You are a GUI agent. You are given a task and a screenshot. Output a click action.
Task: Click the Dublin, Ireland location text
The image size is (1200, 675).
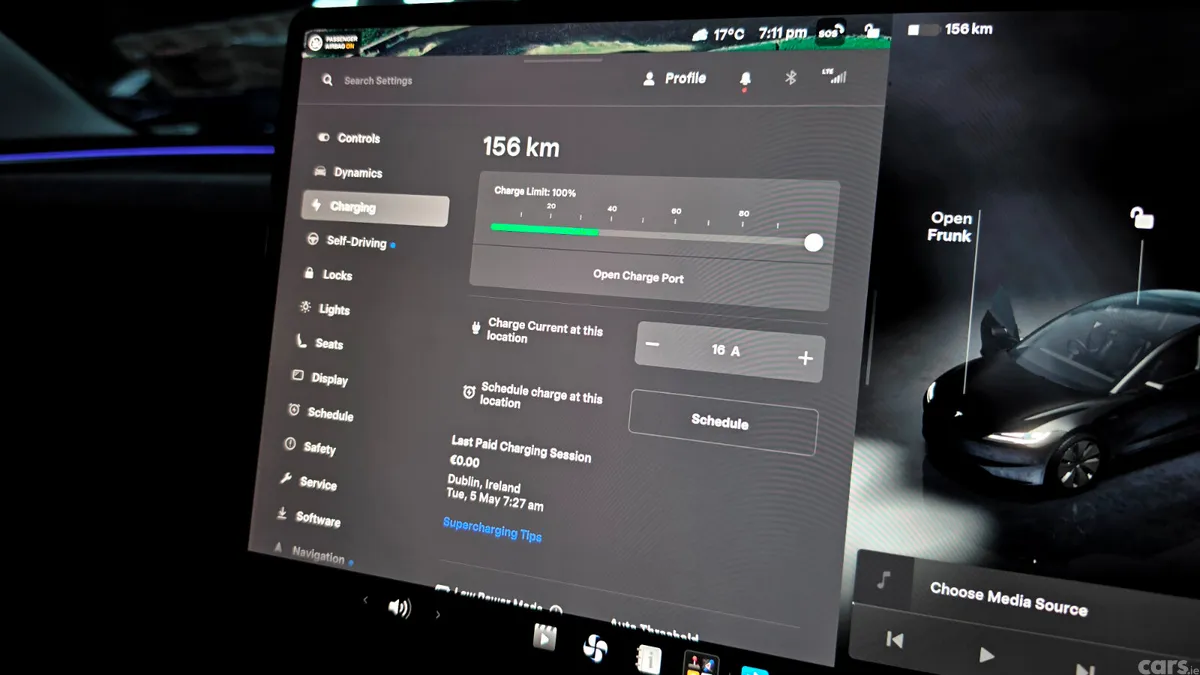click(x=484, y=485)
